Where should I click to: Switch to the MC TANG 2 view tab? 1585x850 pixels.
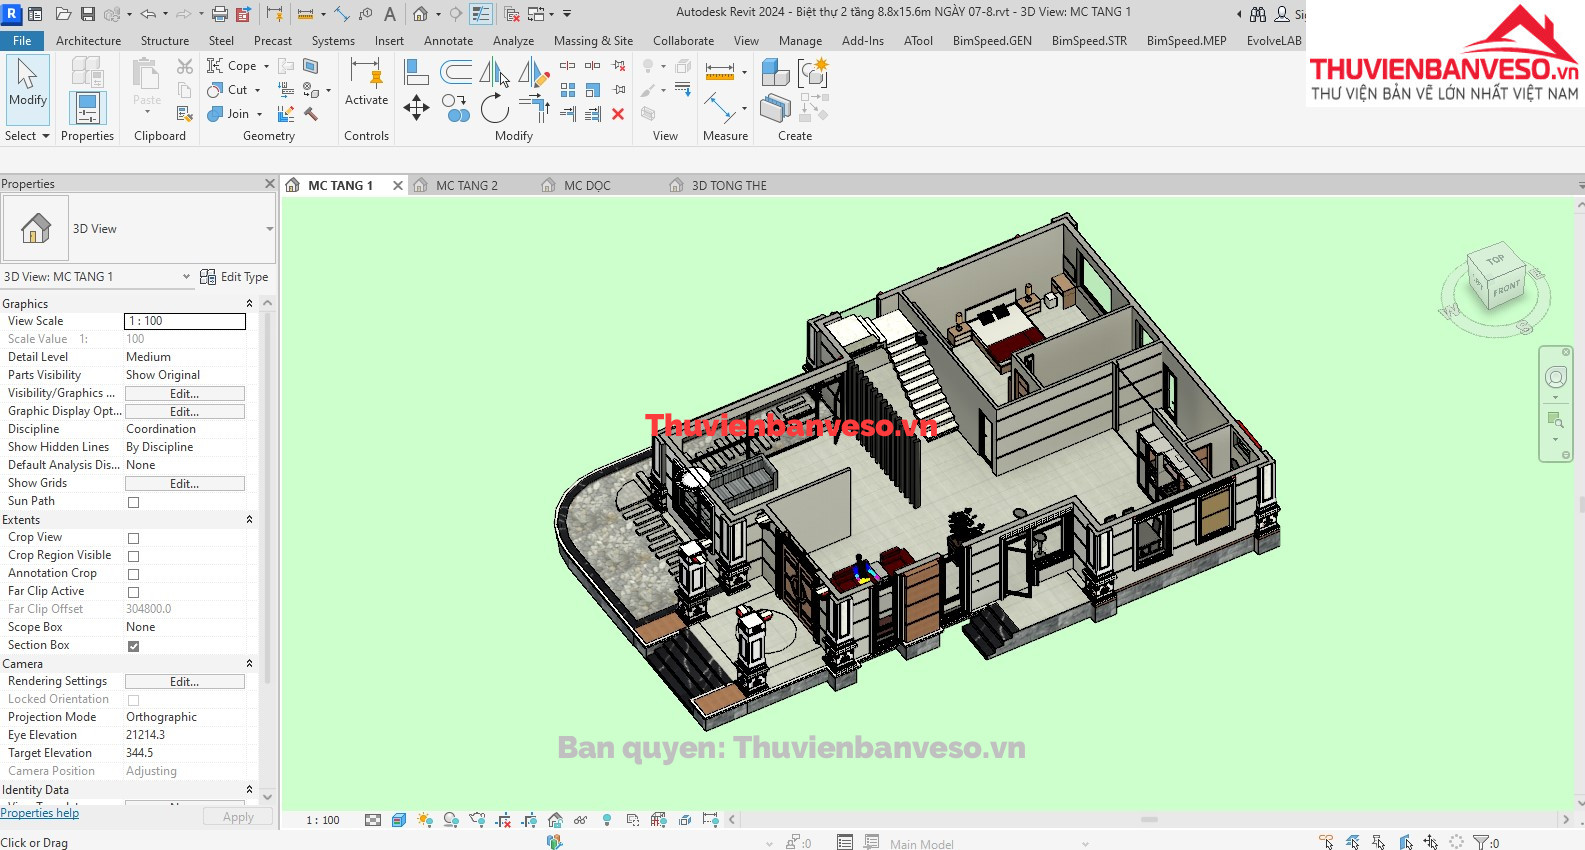coord(466,186)
